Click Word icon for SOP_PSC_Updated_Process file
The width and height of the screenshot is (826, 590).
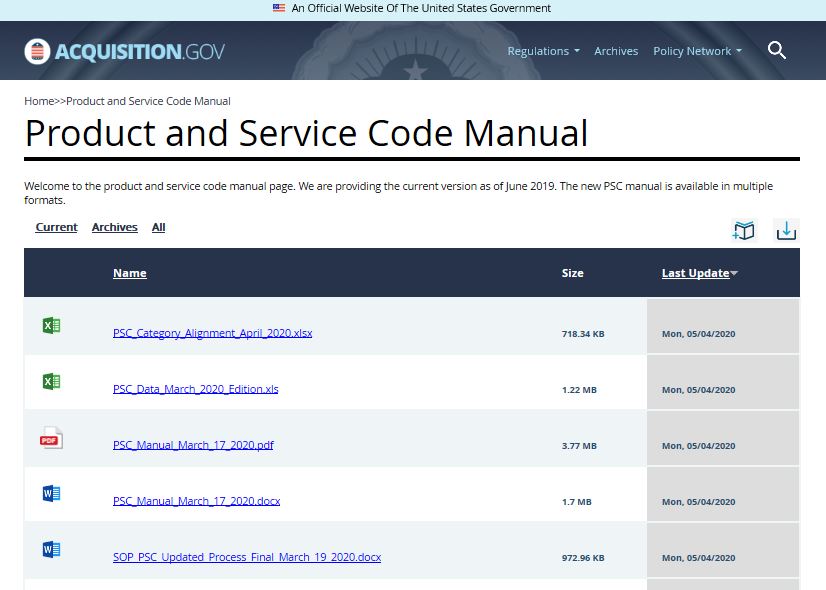52,549
